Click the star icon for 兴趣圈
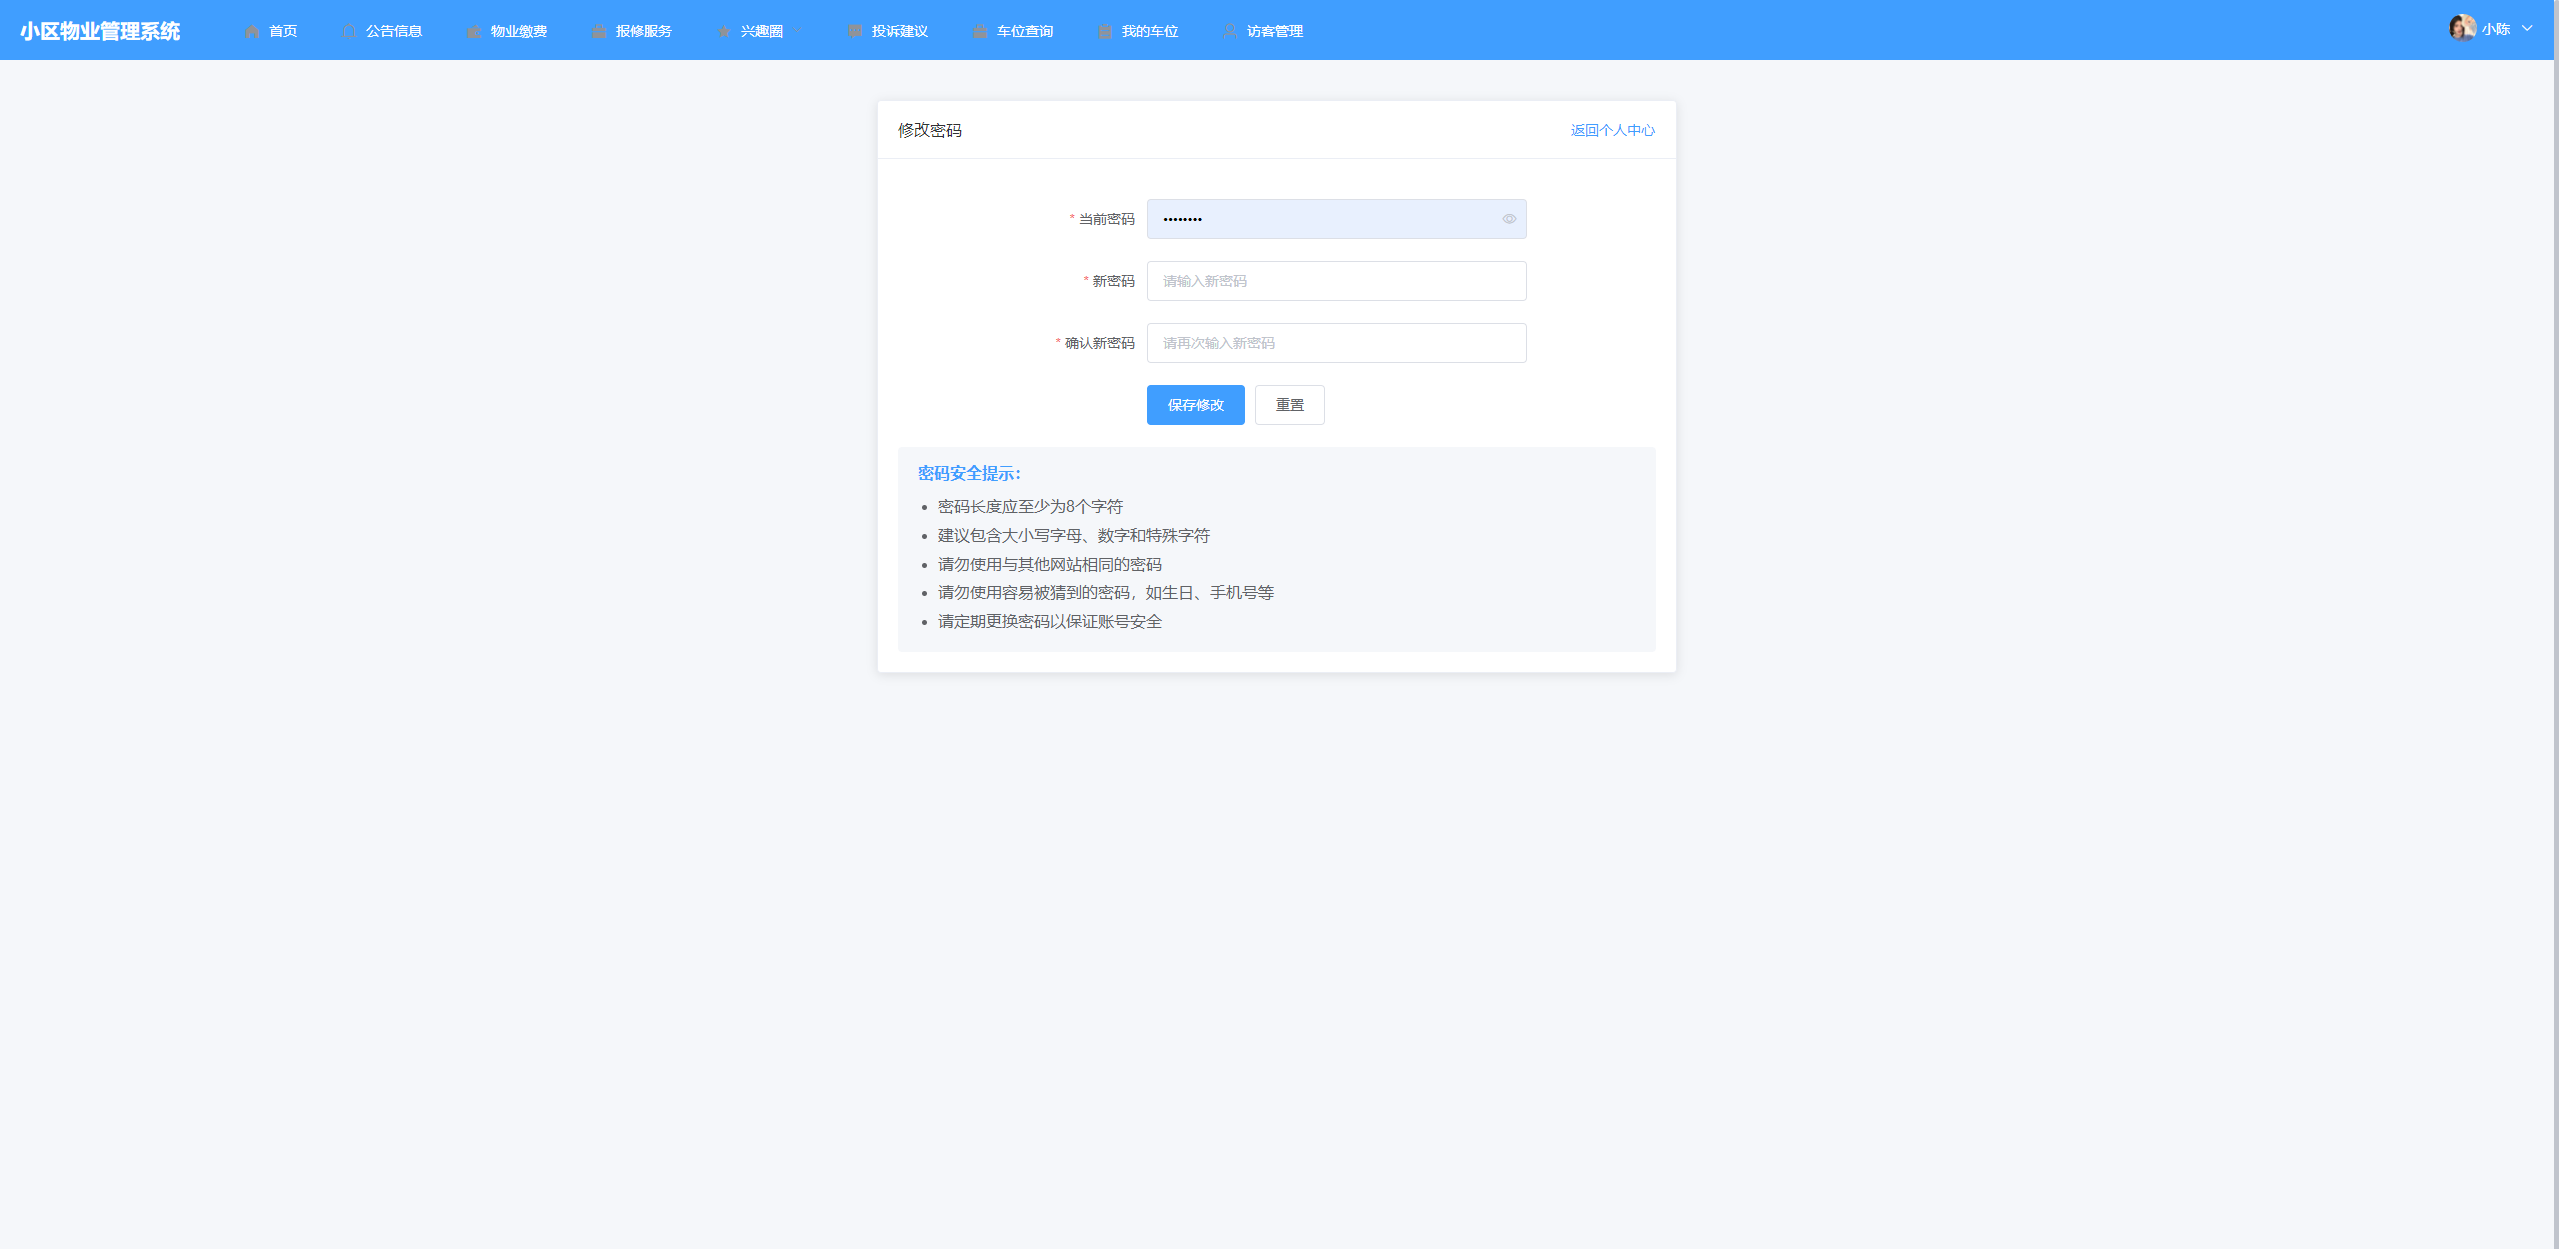 724,31
